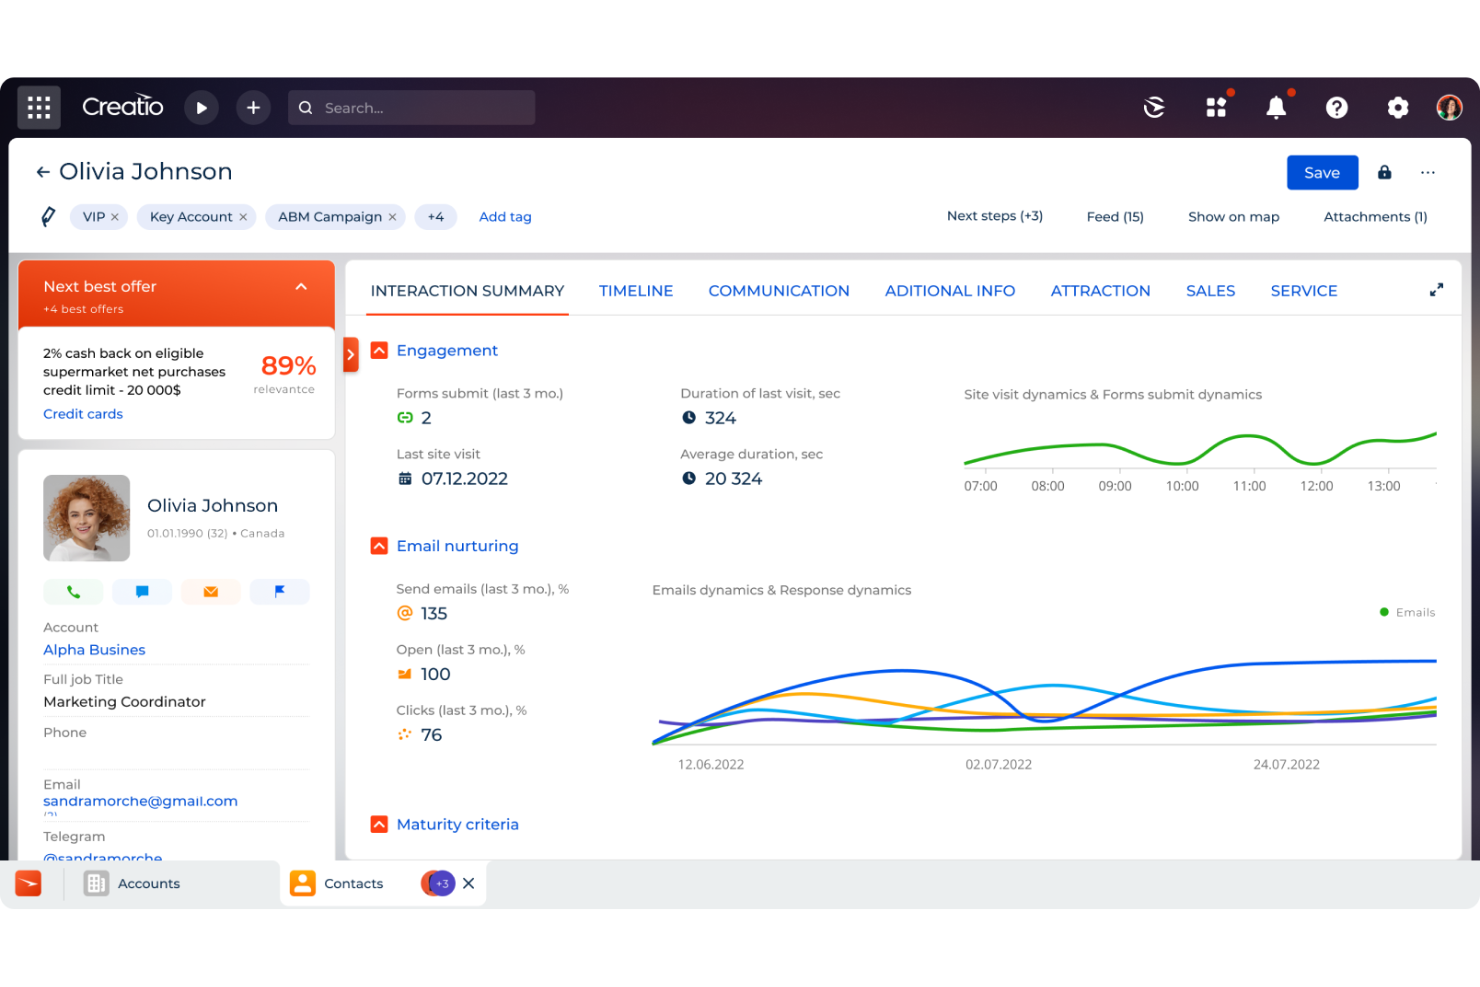Collapse the Engagement section

[379, 350]
